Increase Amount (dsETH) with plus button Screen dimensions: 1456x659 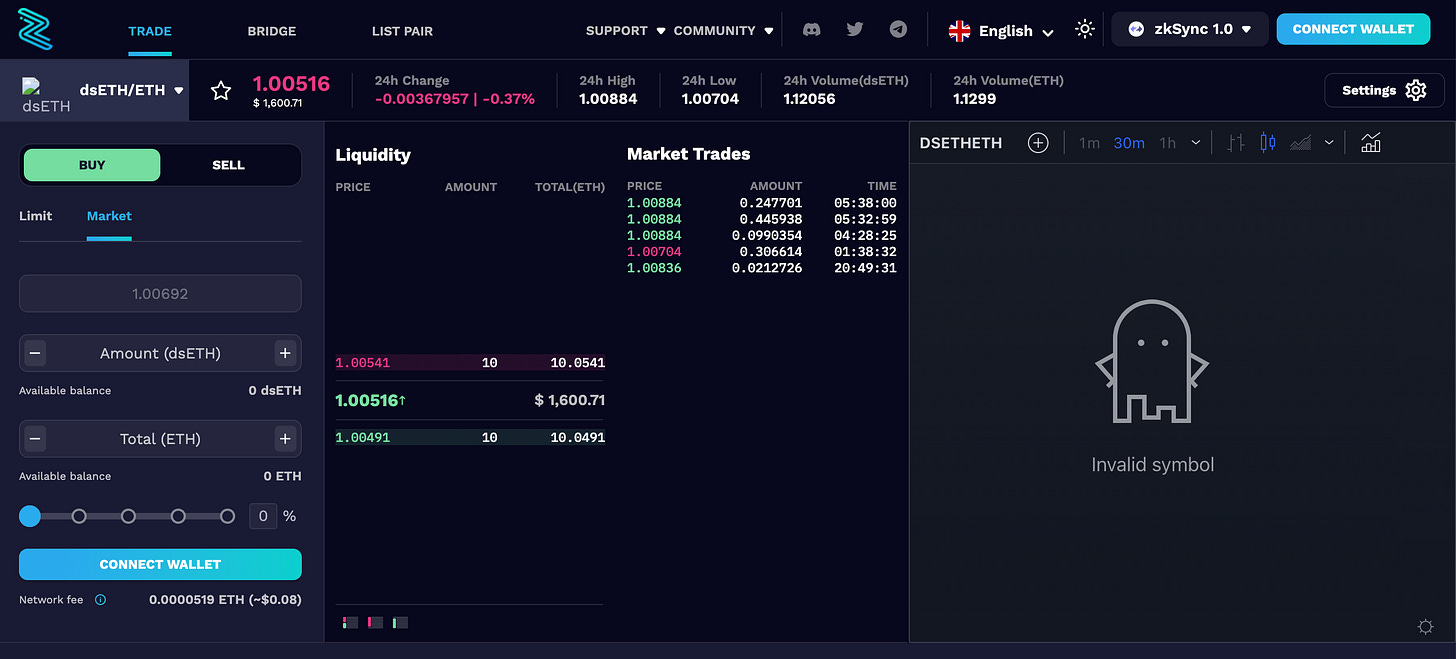pyautogui.click(x=285, y=353)
